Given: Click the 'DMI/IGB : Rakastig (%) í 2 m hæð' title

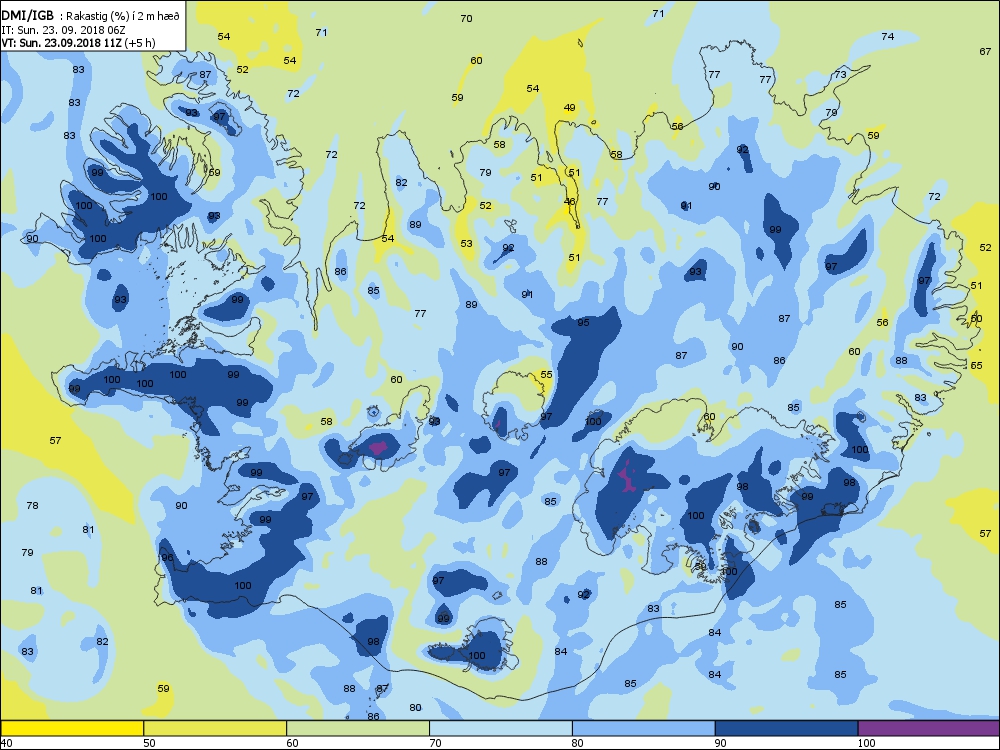Looking at the screenshot, I should [x=91, y=17].
